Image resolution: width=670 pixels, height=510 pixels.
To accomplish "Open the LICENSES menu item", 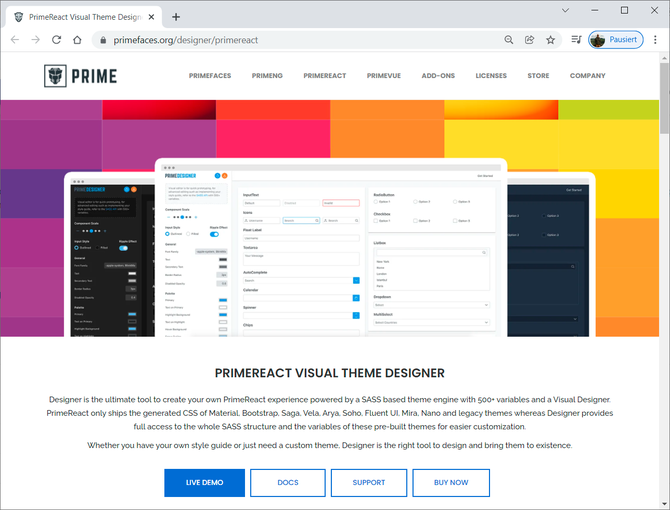I will click(x=491, y=76).
